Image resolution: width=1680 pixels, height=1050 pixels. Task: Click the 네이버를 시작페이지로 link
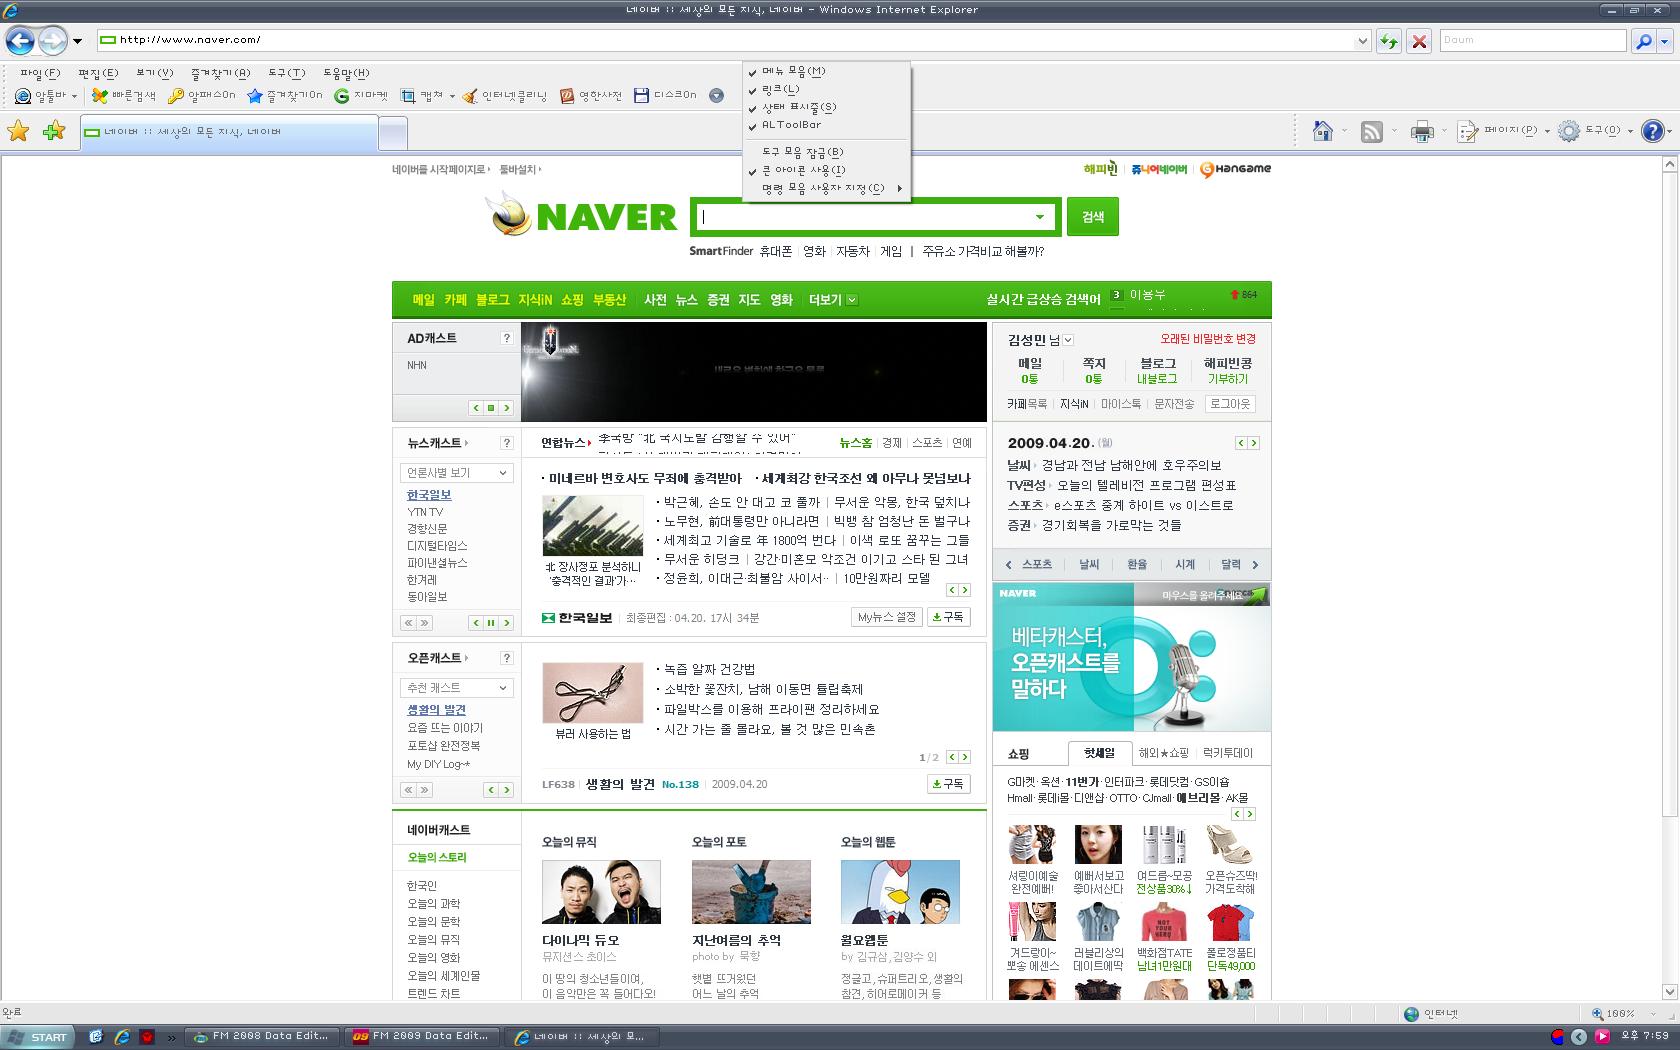[439, 170]
